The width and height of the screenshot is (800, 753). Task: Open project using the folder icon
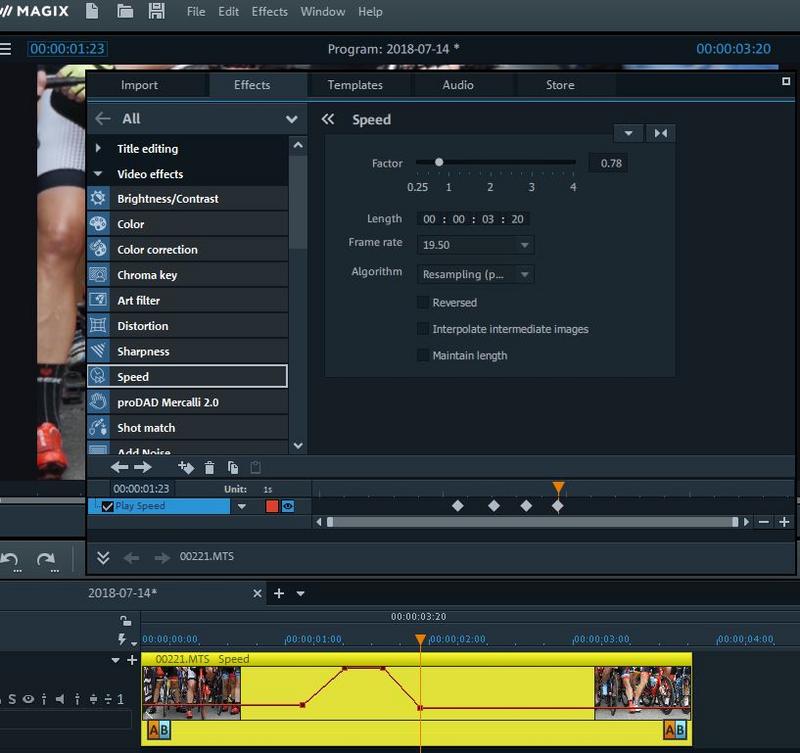tap(125, 11)
